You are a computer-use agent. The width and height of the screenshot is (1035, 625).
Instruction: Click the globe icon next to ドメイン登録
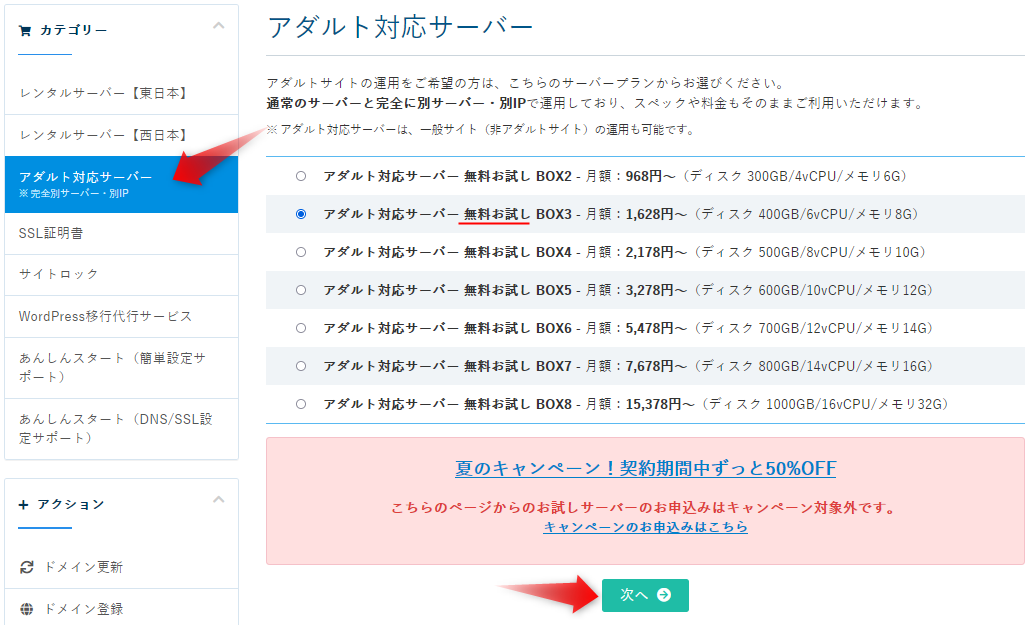(27, 609)
